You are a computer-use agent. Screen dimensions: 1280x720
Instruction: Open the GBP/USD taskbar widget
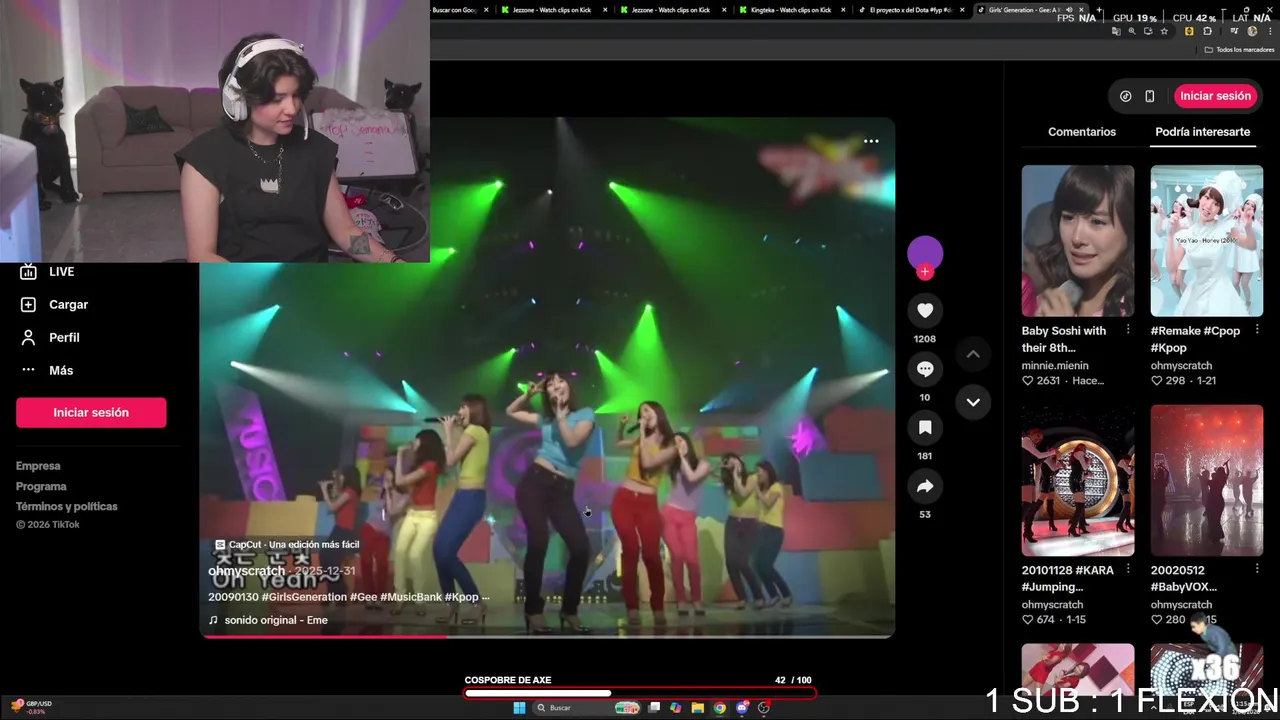pyautogui.click(x=32, y=707)
